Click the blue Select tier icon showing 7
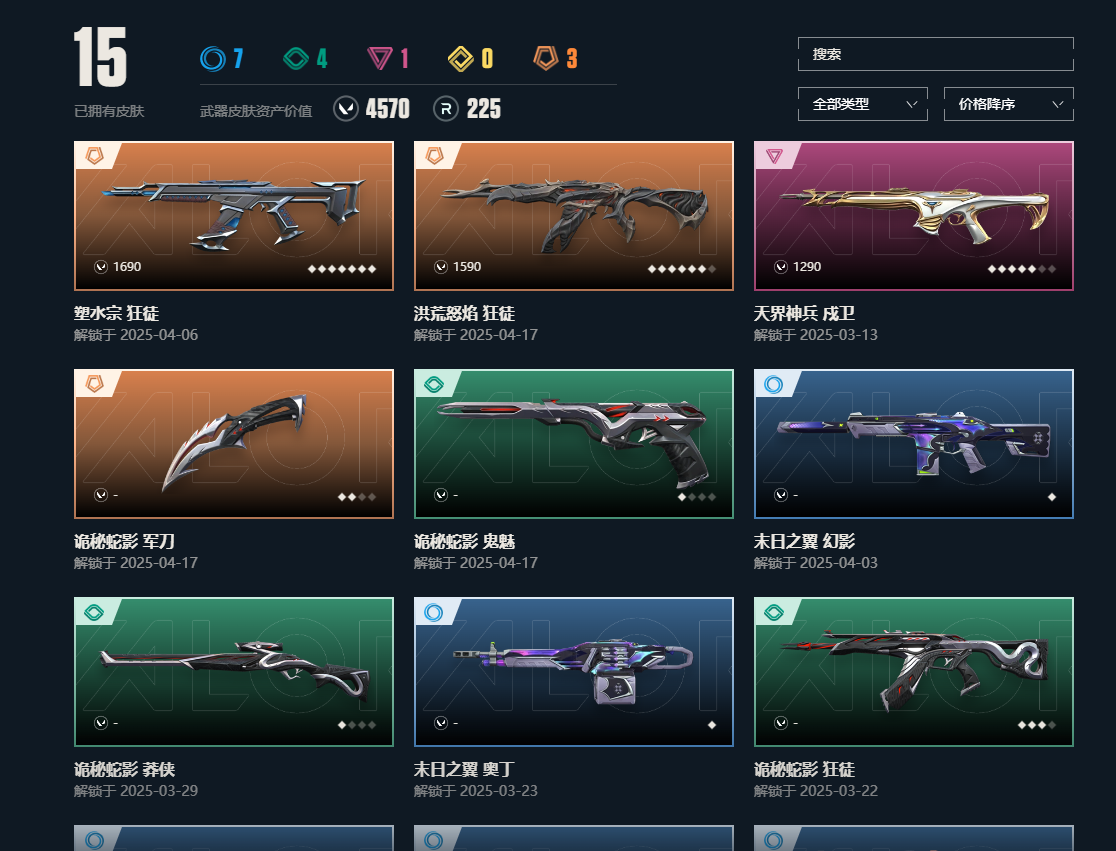Viewport: 1116px width, 851px height. coord(212,58)
